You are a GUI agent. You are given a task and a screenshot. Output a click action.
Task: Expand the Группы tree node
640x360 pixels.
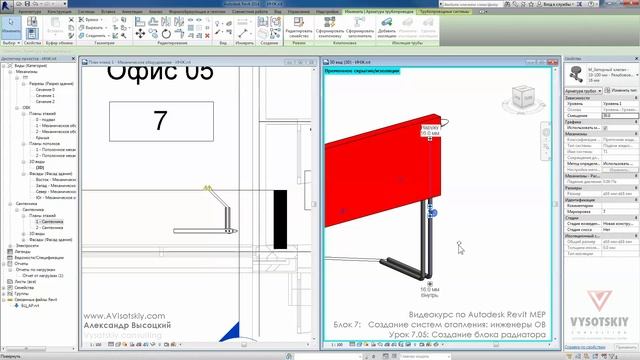4,293
